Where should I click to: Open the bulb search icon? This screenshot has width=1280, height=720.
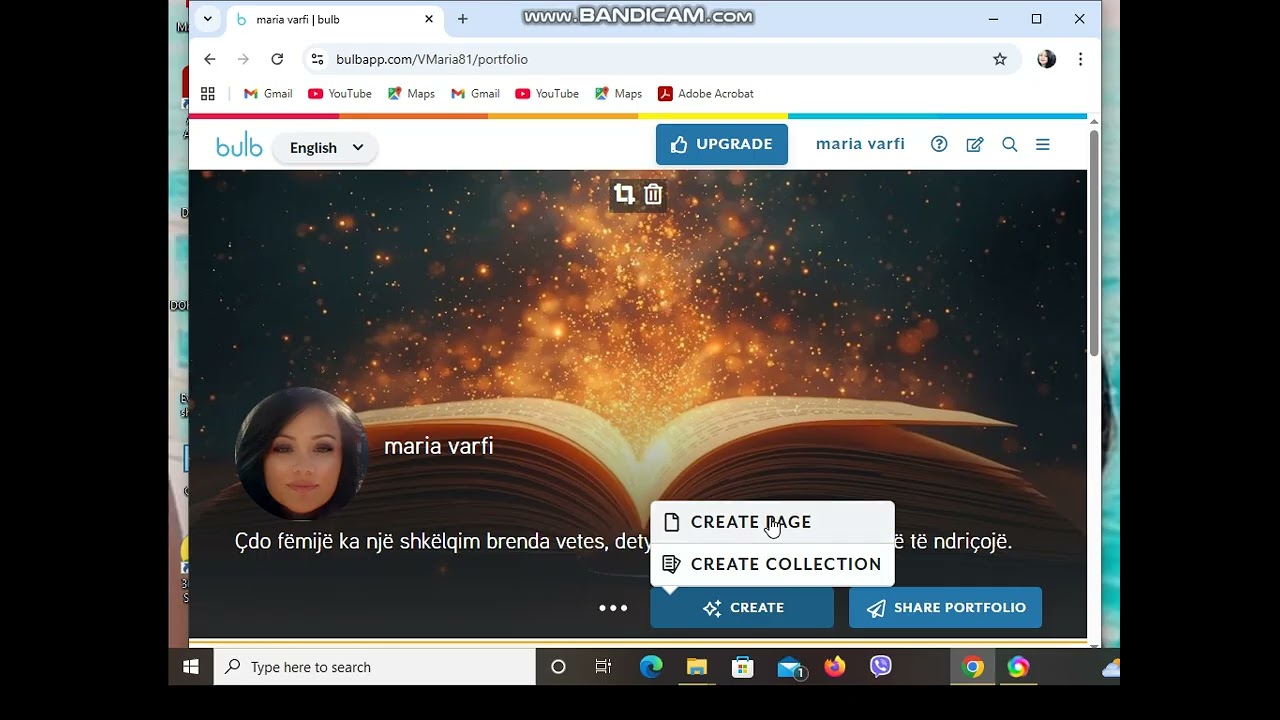(x=1010, y=144)
